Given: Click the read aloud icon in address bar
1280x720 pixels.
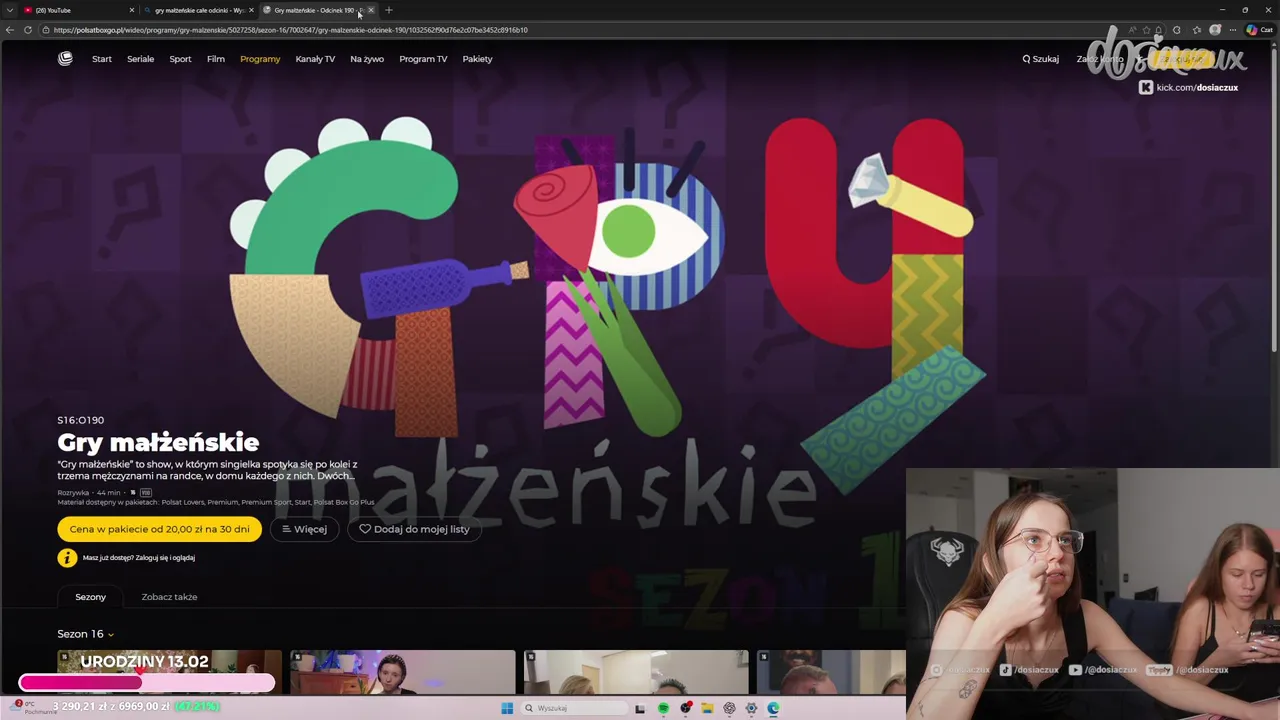Looking at the screenshot, I should coord(1132,30).
